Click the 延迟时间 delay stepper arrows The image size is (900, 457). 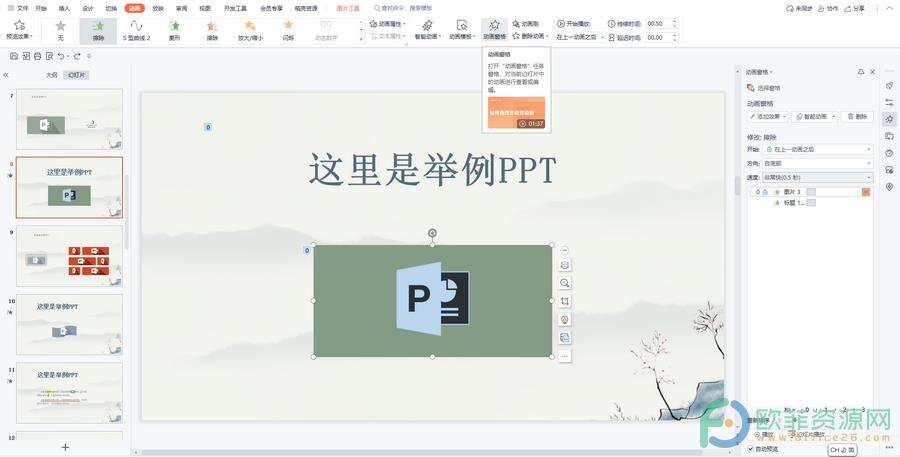[674, 37]
